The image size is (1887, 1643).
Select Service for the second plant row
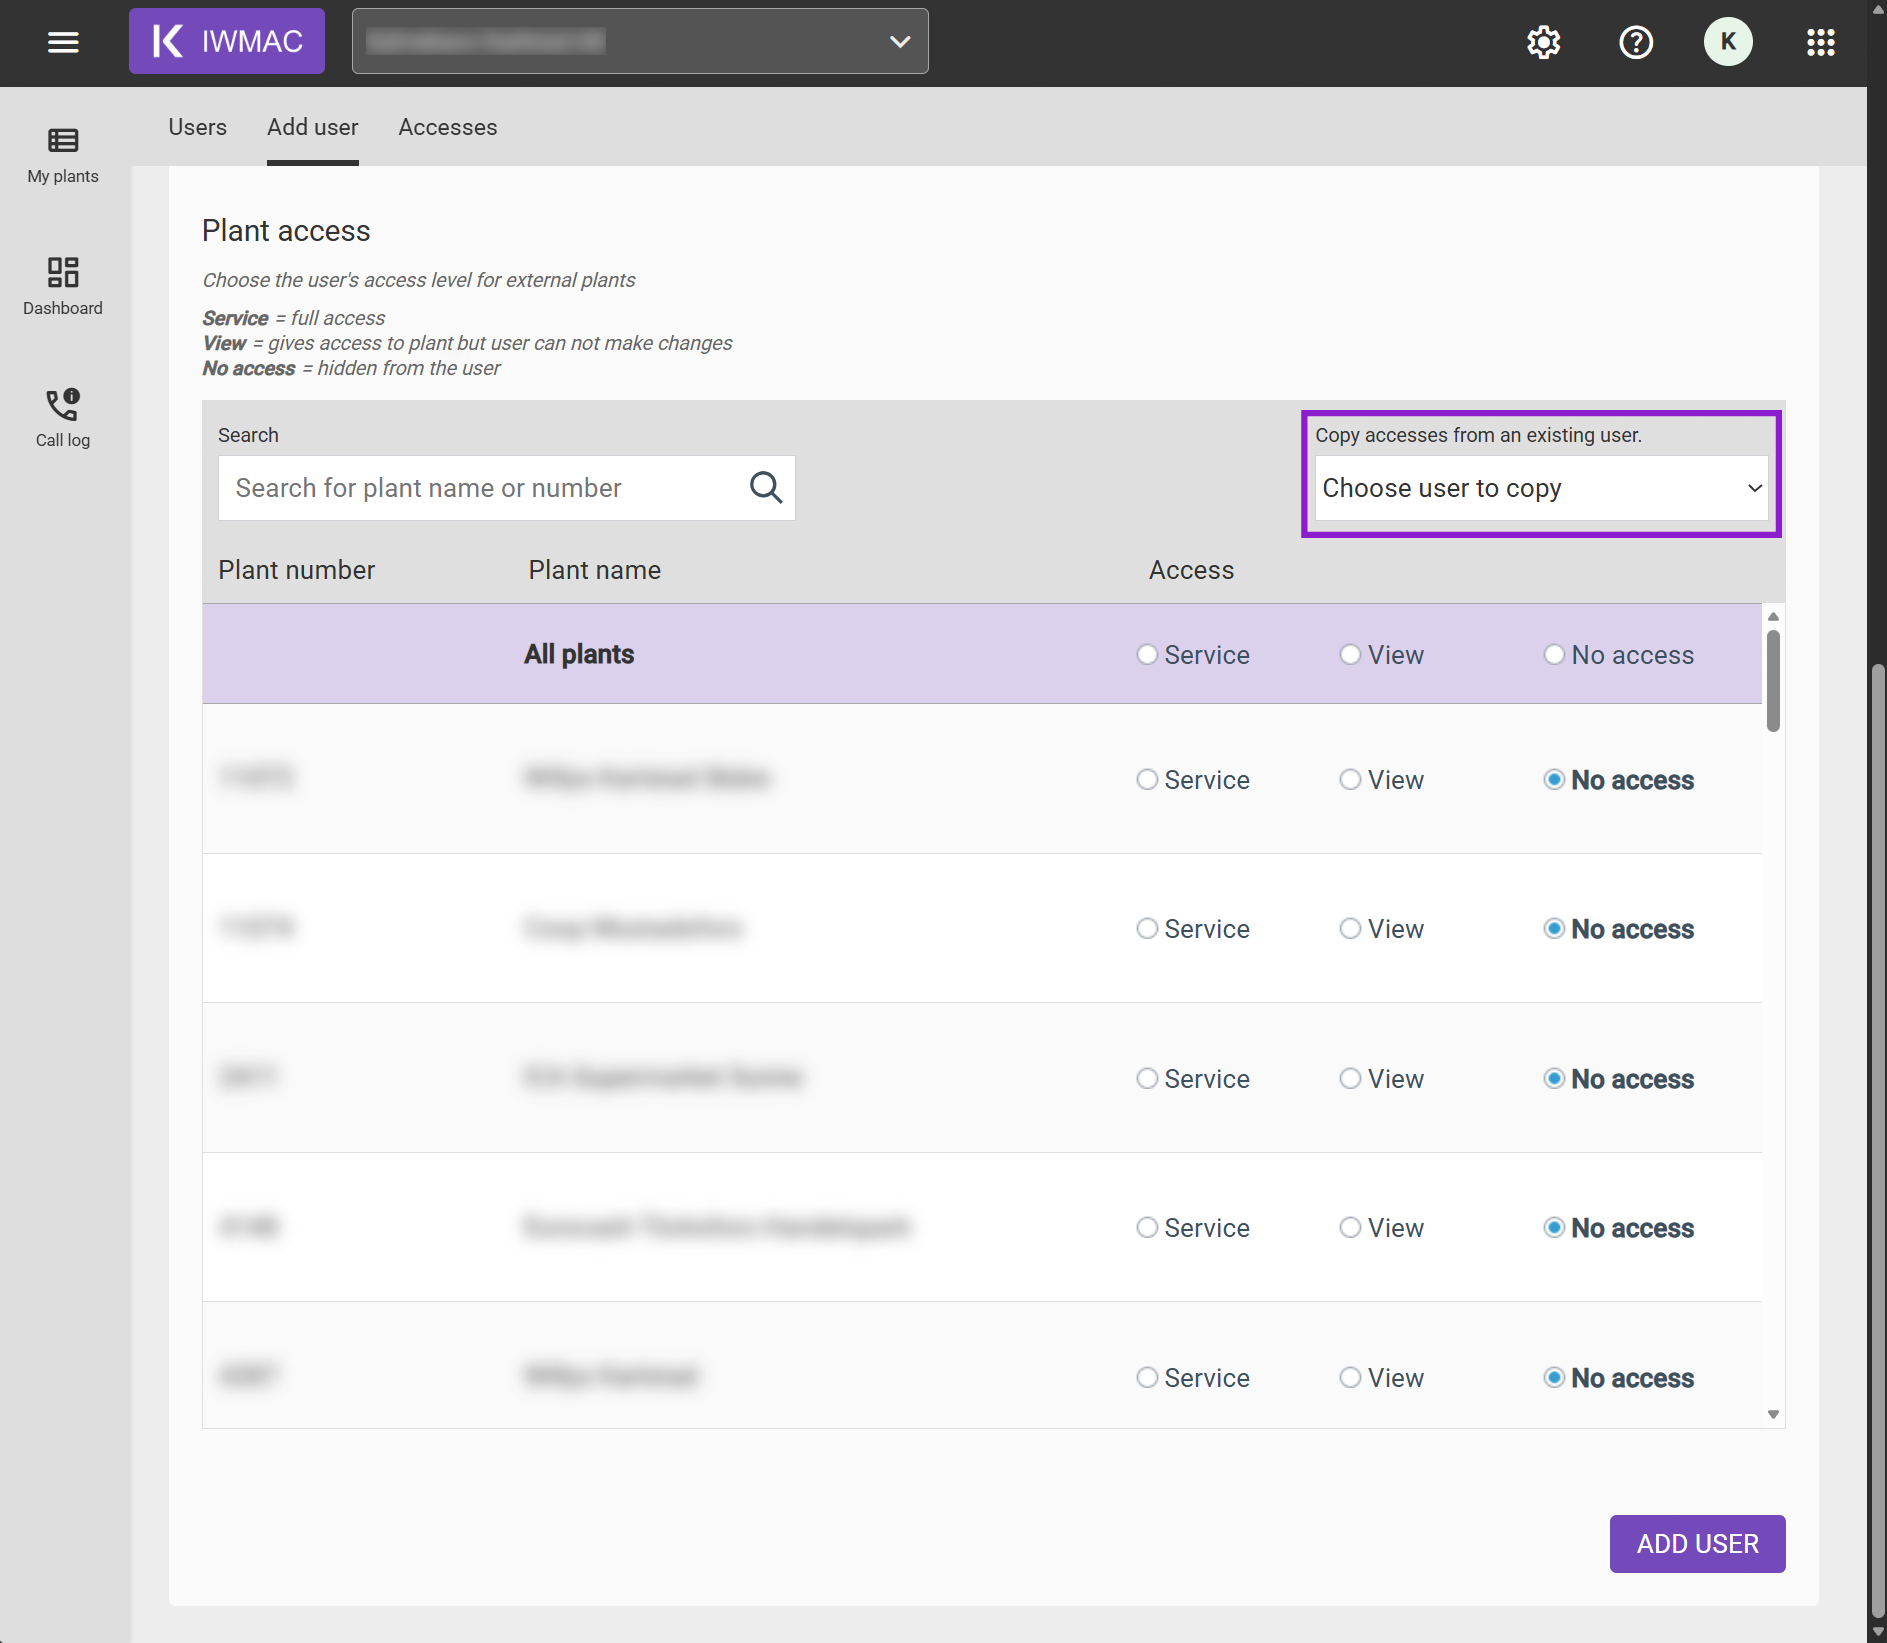click(x=1147, y=928)
